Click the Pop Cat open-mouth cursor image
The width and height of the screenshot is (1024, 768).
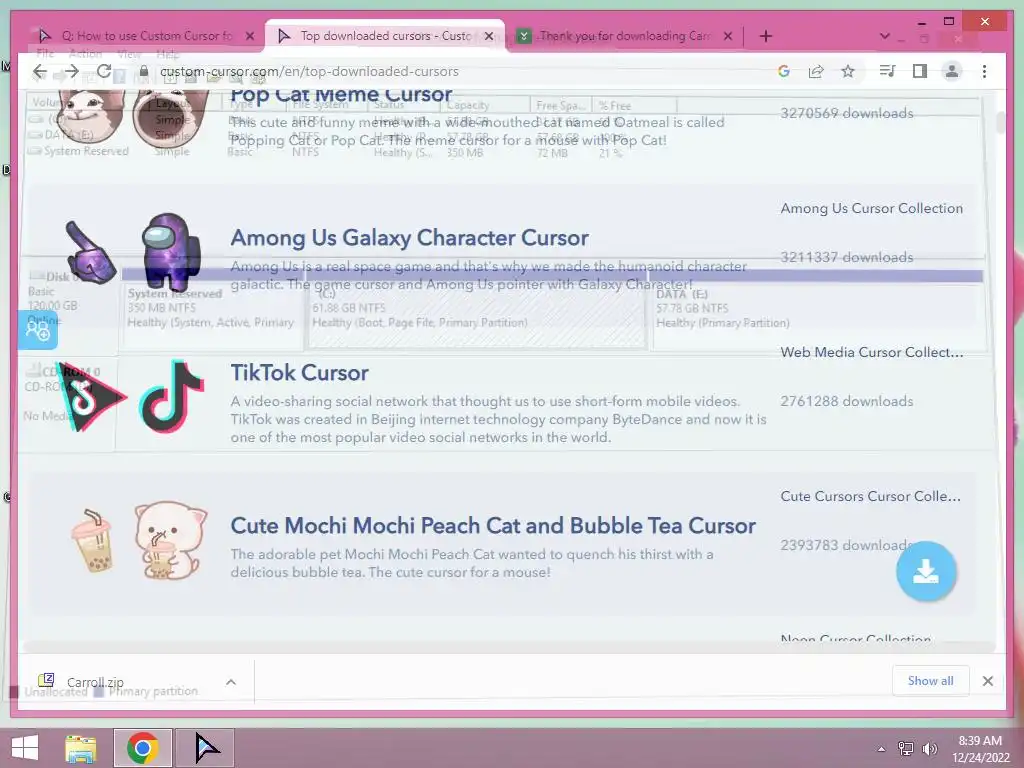(170, 116)
